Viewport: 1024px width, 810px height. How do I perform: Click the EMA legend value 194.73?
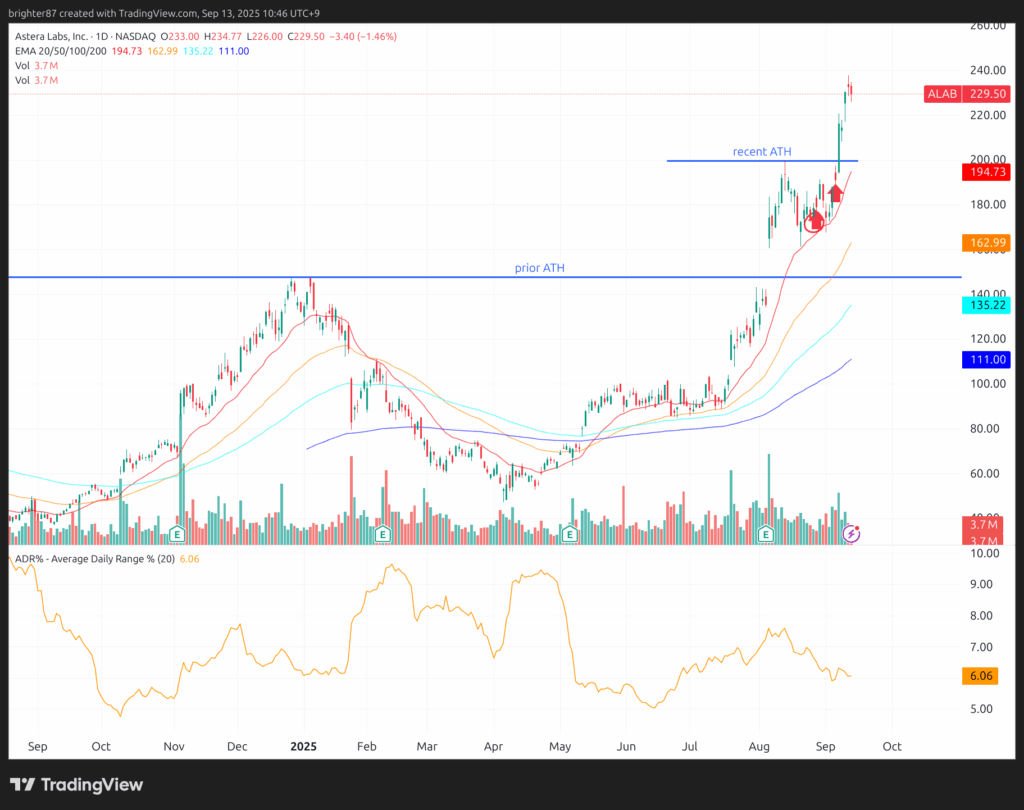[127, 51]
